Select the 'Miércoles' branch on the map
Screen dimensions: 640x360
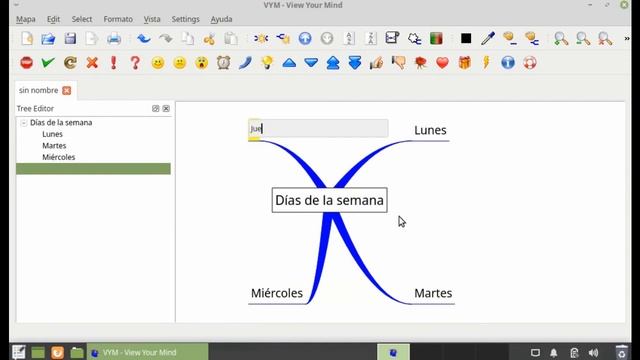point(277,293)
